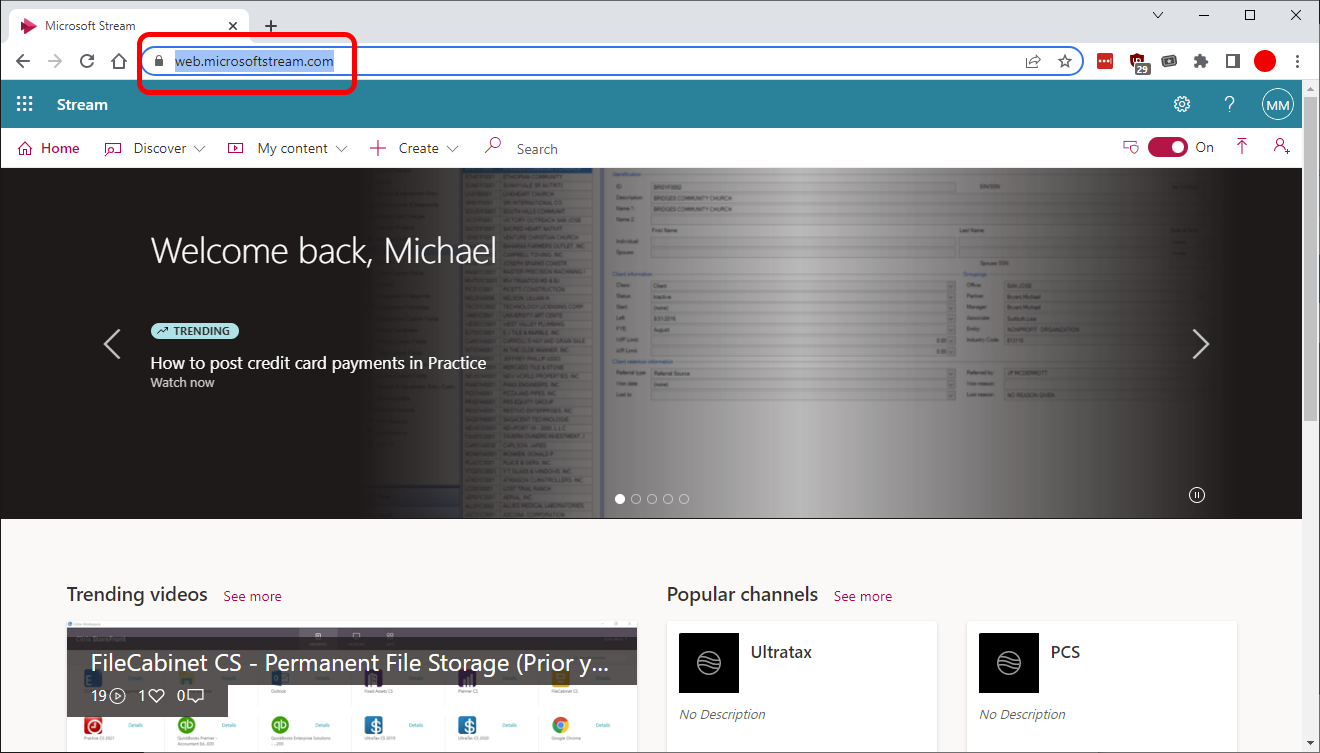The image size is (1320, 753).
Task: See more trending videos
Action: 252,596
